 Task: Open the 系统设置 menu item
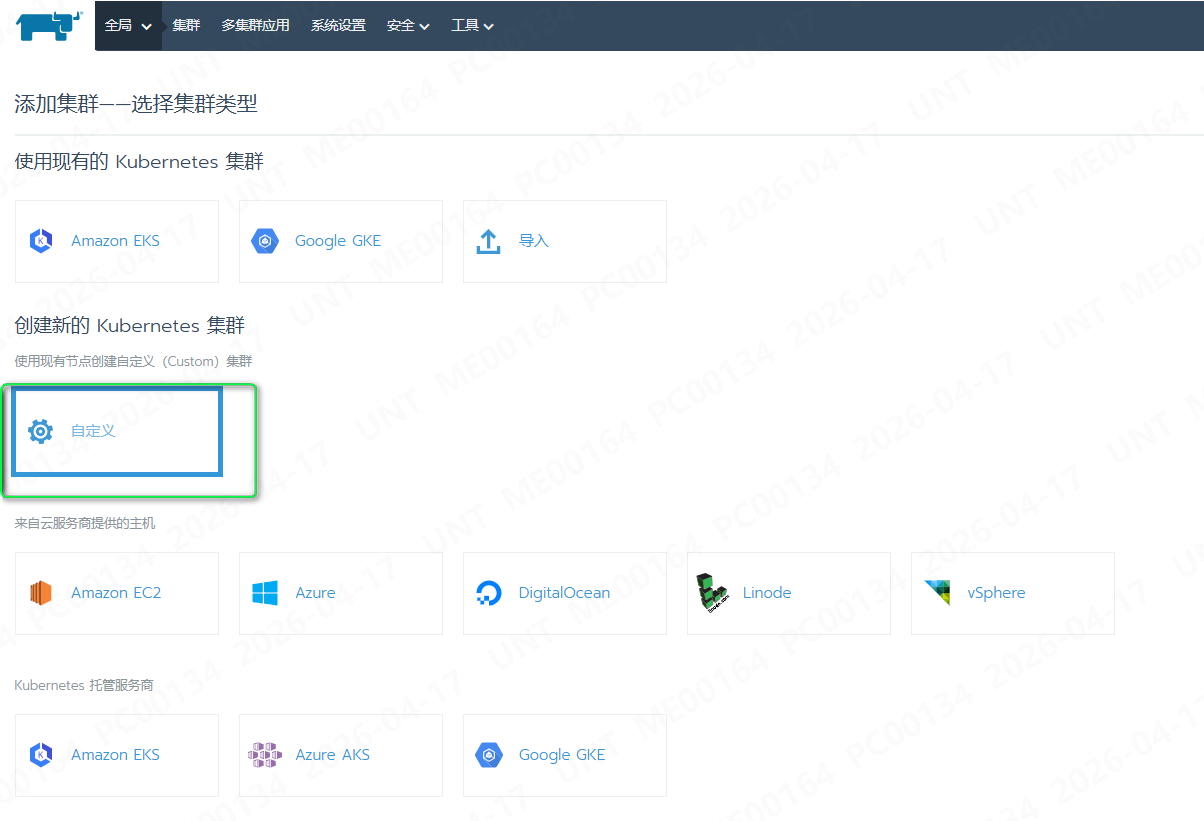[x=338, y=26]
